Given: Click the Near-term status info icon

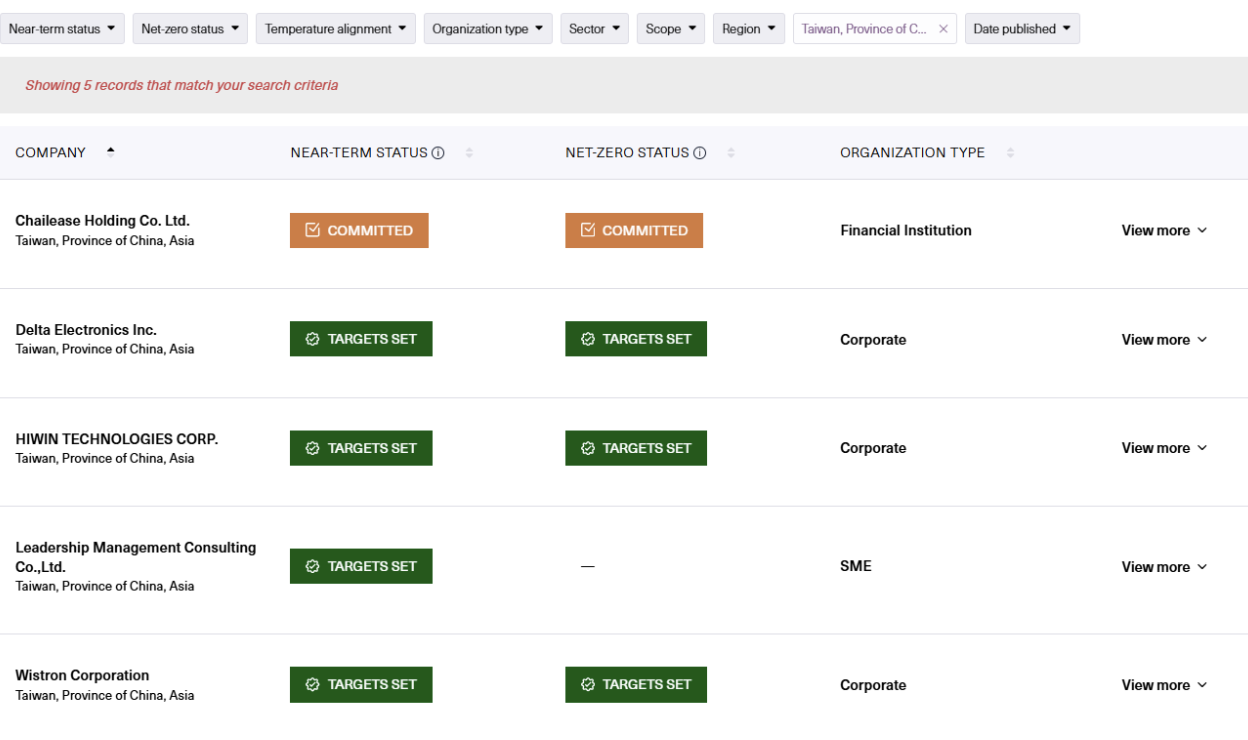Looking at the screenshot, I should tap(438, 153).
